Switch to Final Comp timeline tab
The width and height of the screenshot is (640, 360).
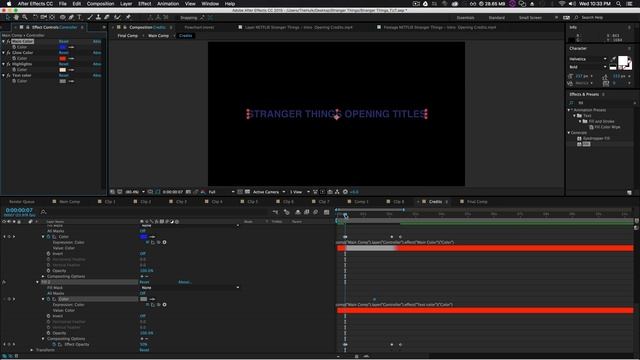click(477, 202)
